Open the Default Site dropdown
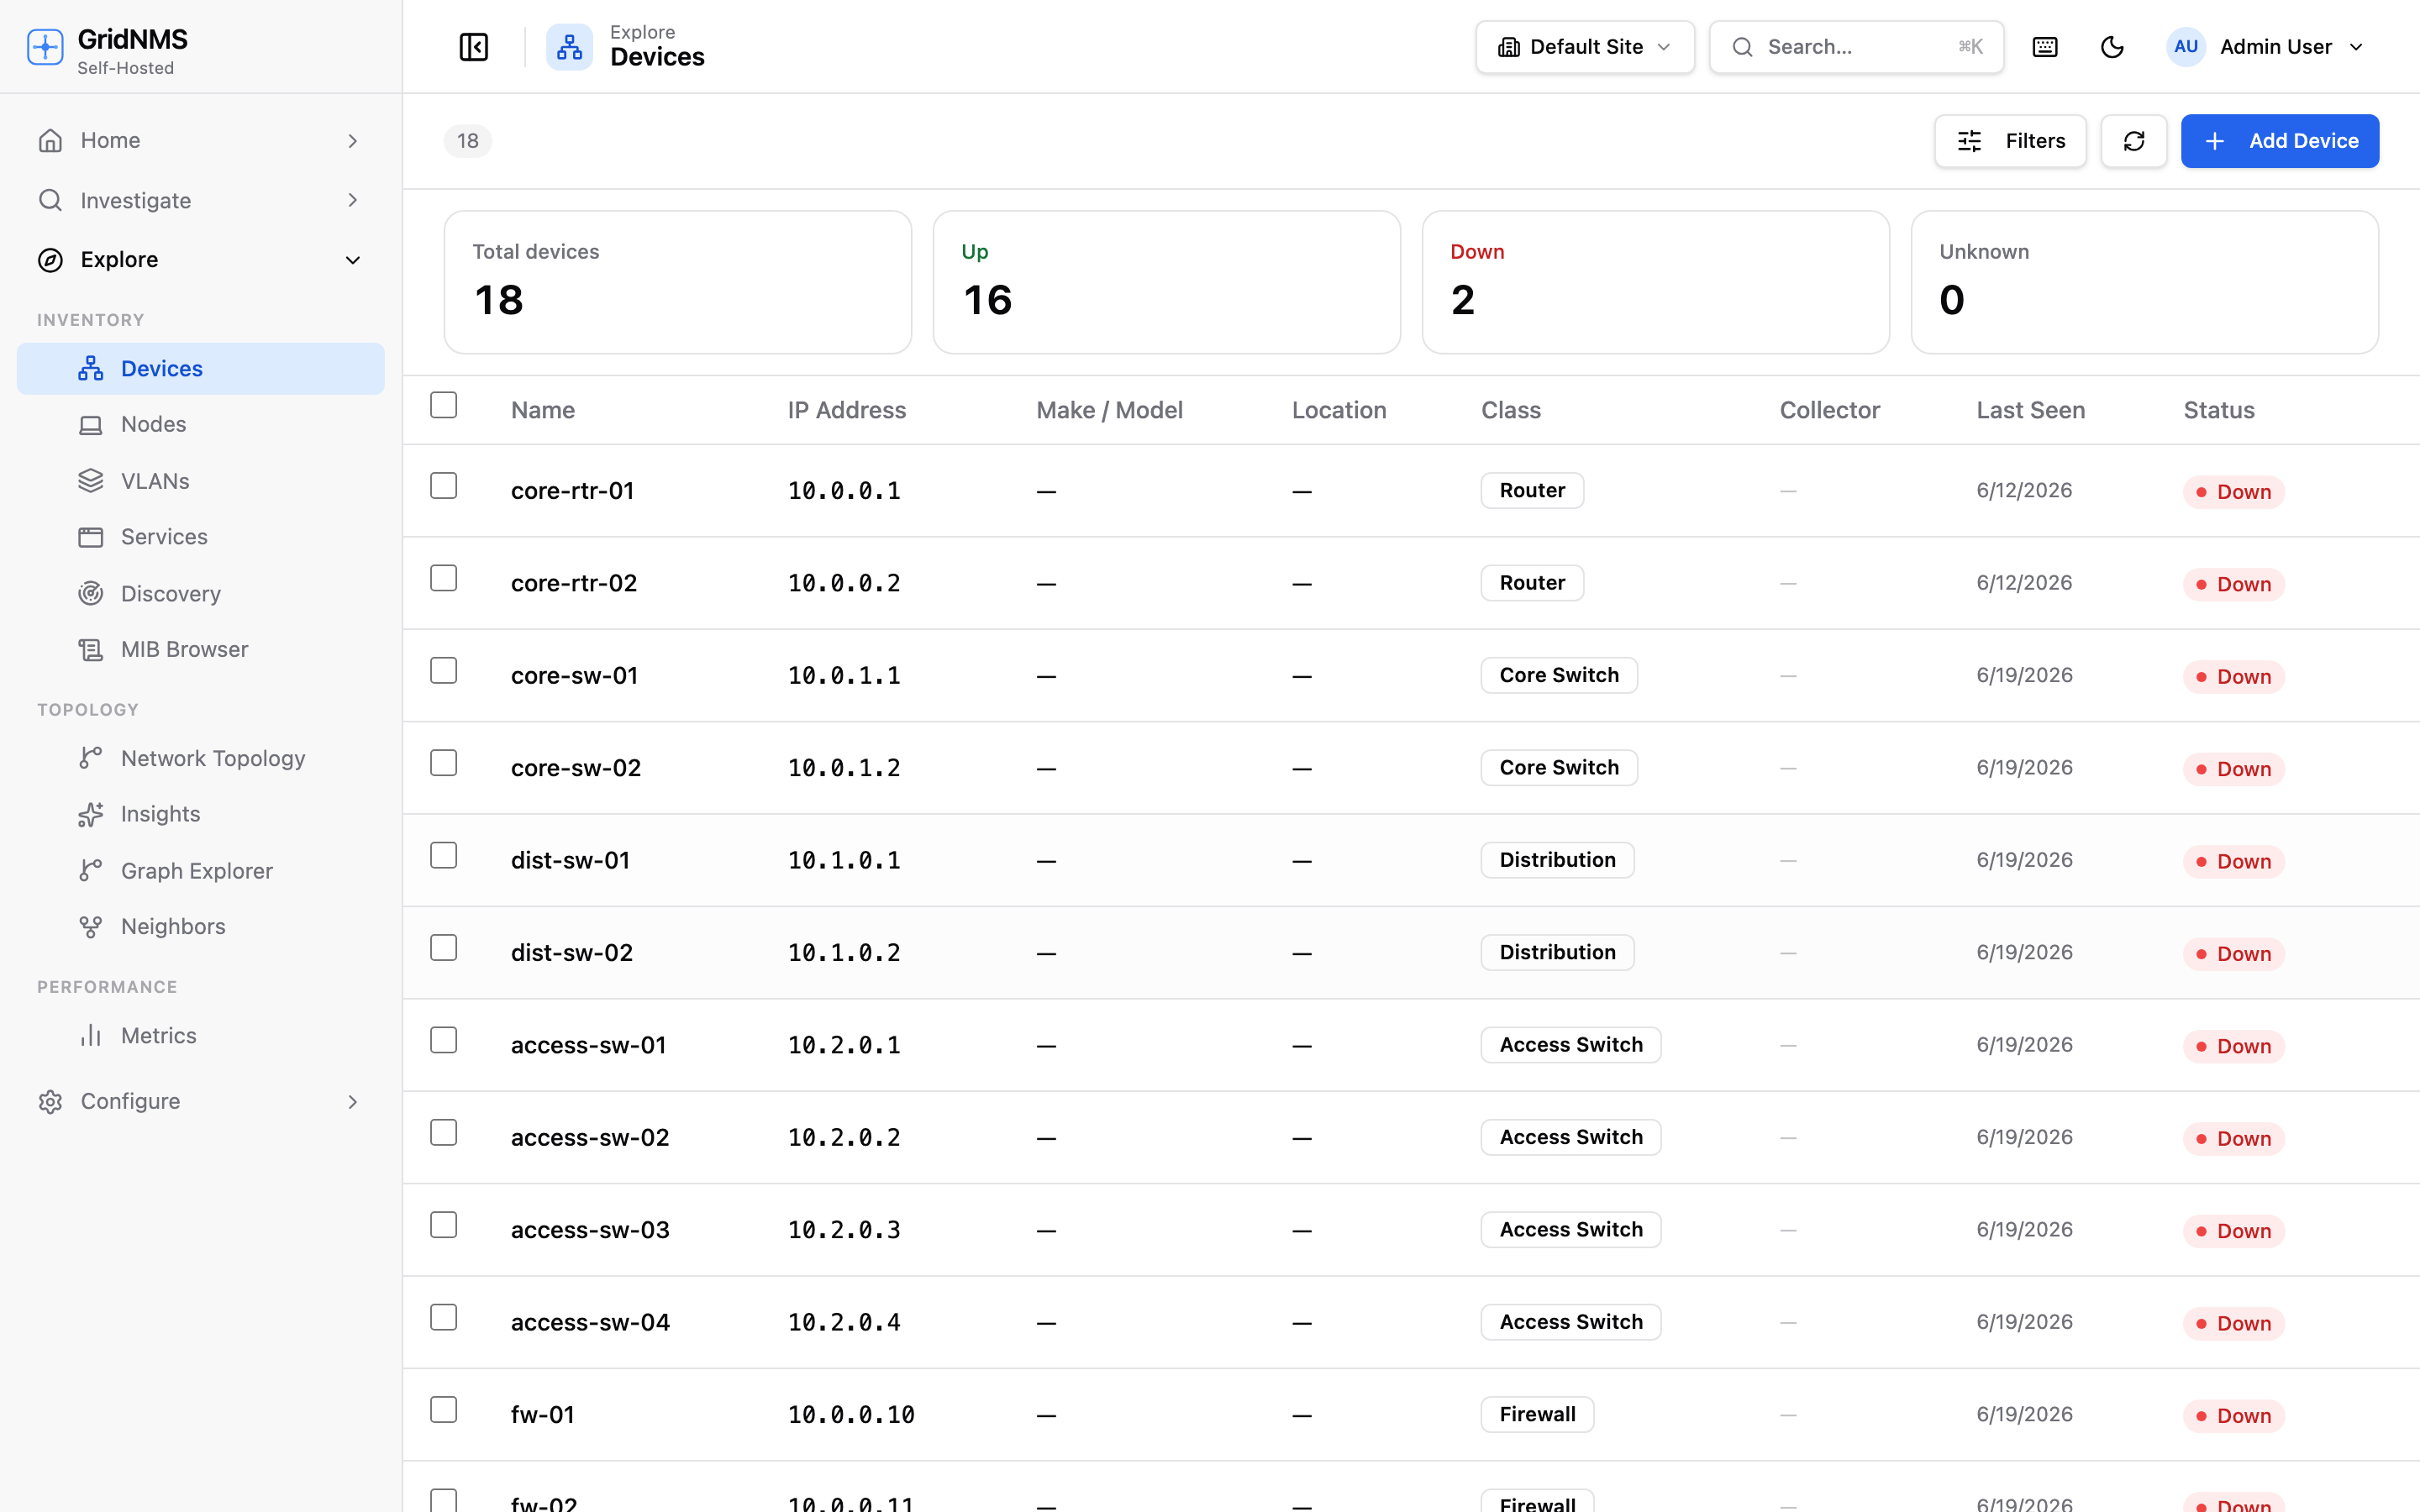The height and width of the screenshot is (1512, 2420). coord(1585,47)
